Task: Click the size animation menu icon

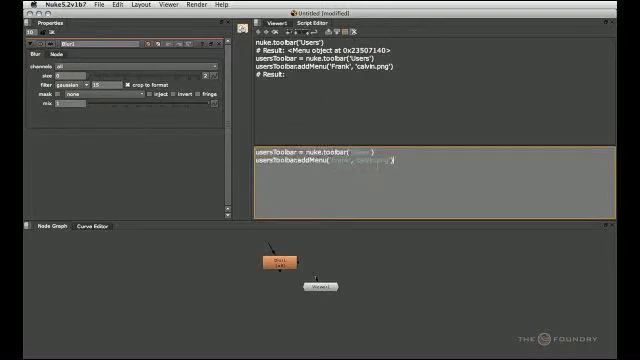Action: coord(214,76)
